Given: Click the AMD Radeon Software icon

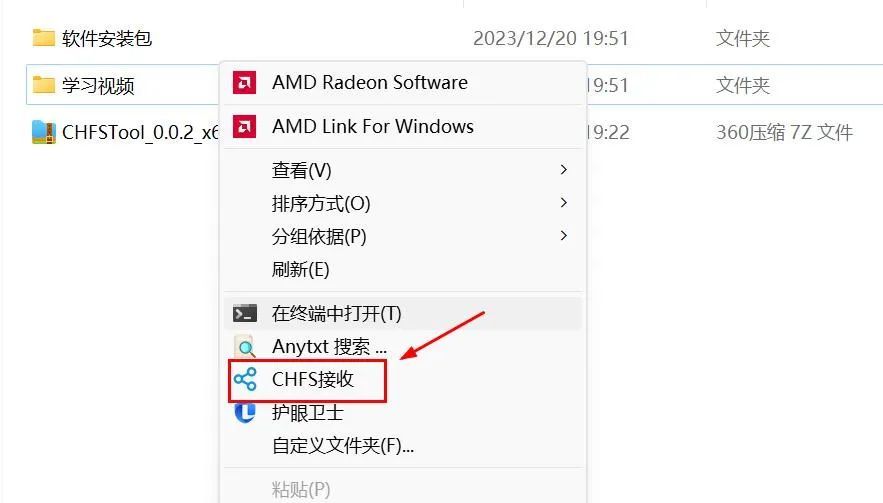Looking at the screenshot, I should pyautogui.click(x=244, y=83).
